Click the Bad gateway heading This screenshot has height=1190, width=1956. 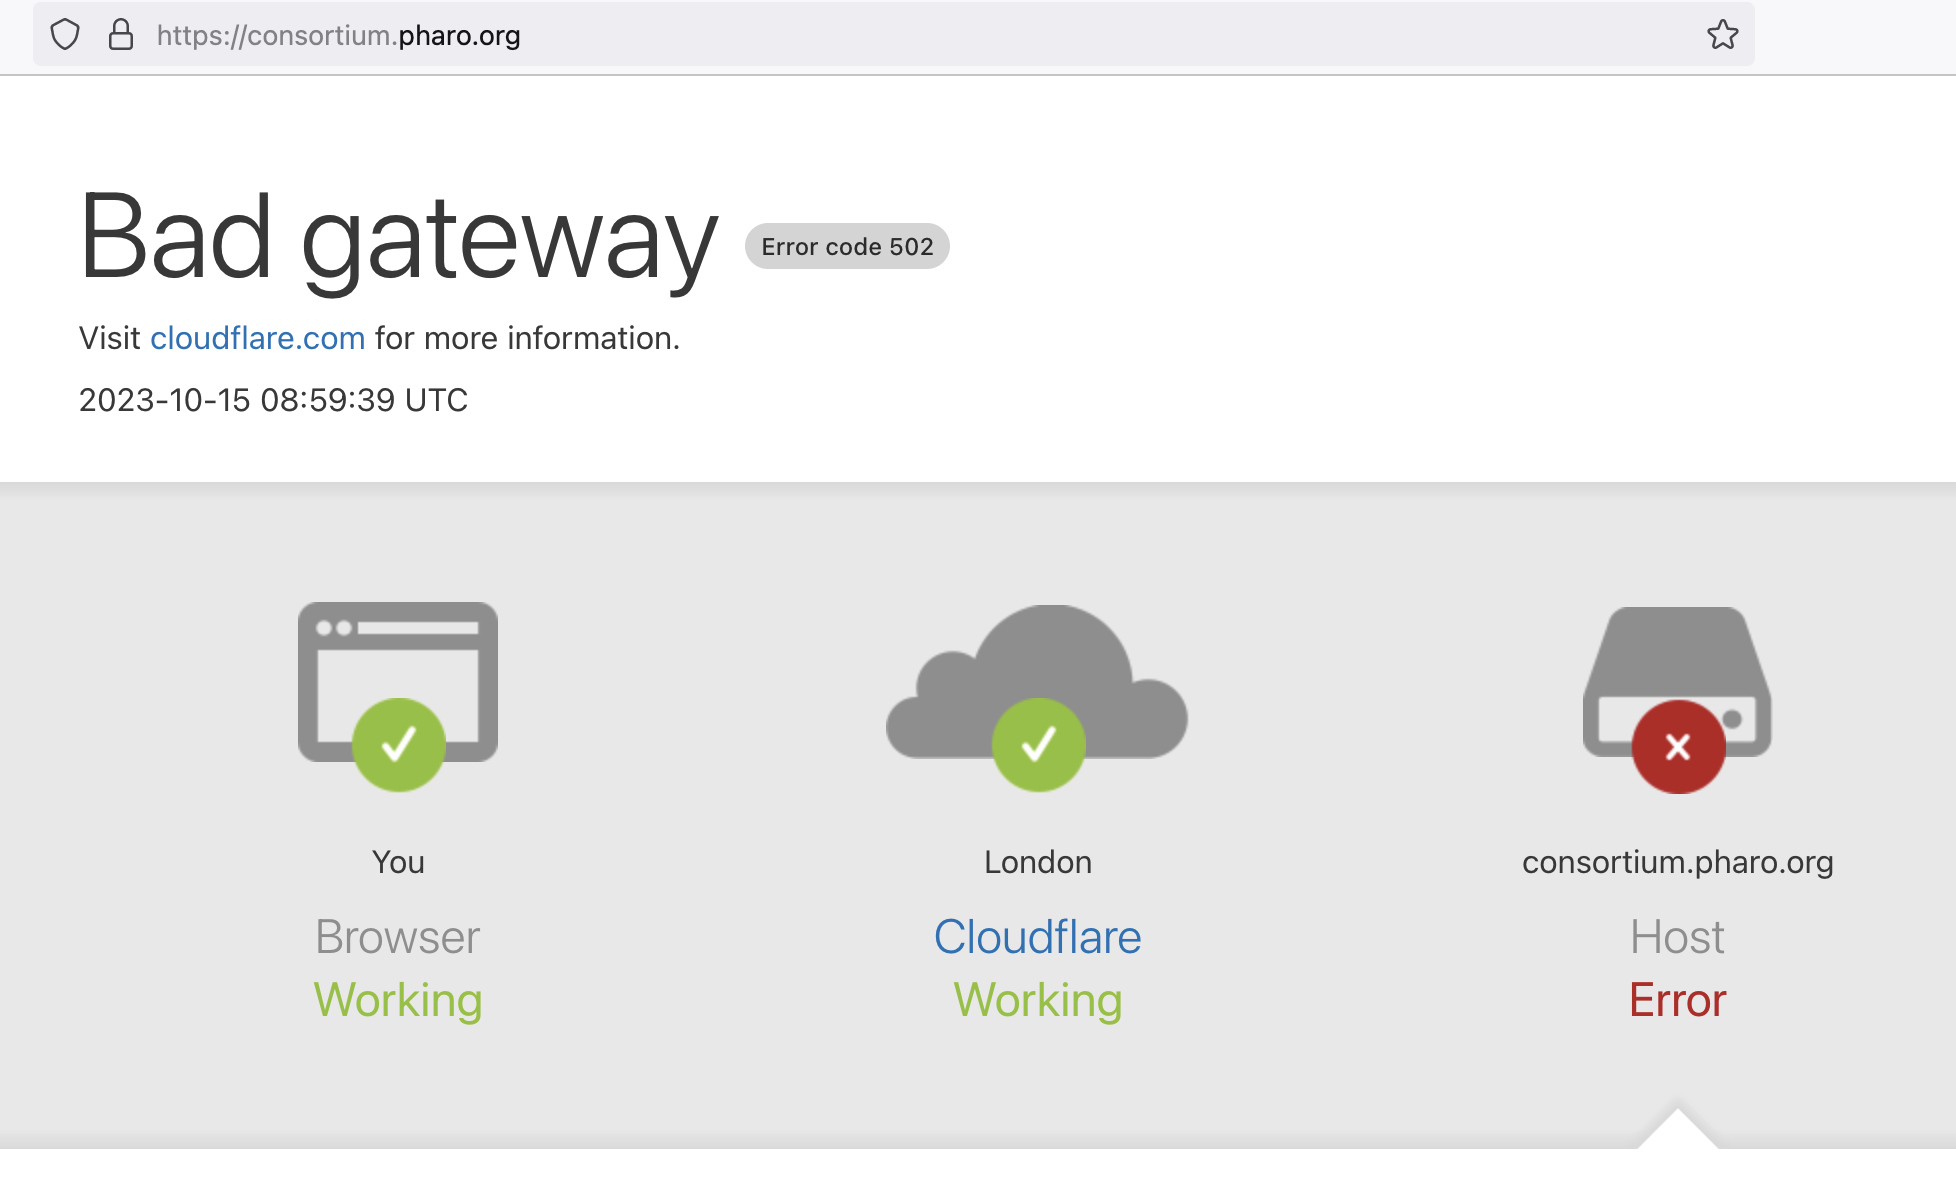pos(398,238)
